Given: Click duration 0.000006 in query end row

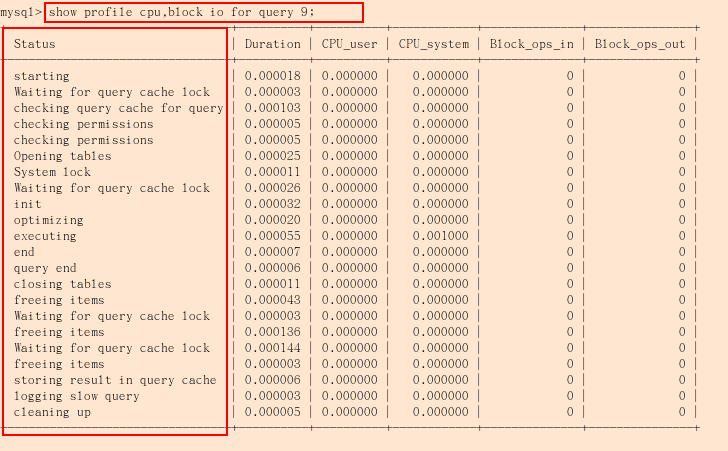Looking at the screenshot, I should 273,268.
